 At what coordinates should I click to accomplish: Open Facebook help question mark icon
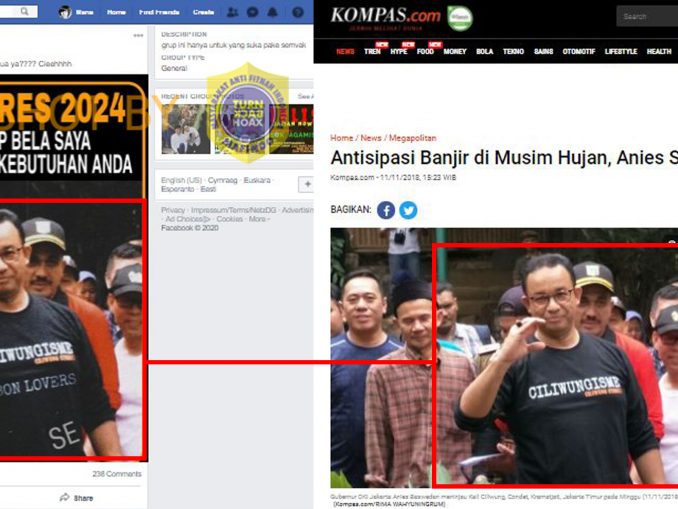point(297,12)
